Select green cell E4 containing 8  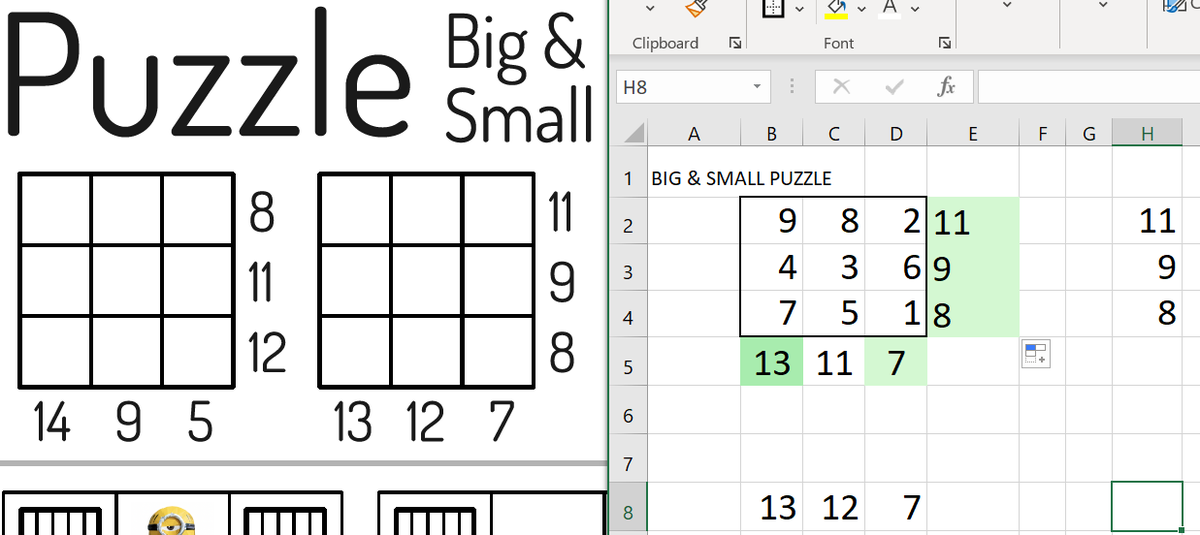972,314
